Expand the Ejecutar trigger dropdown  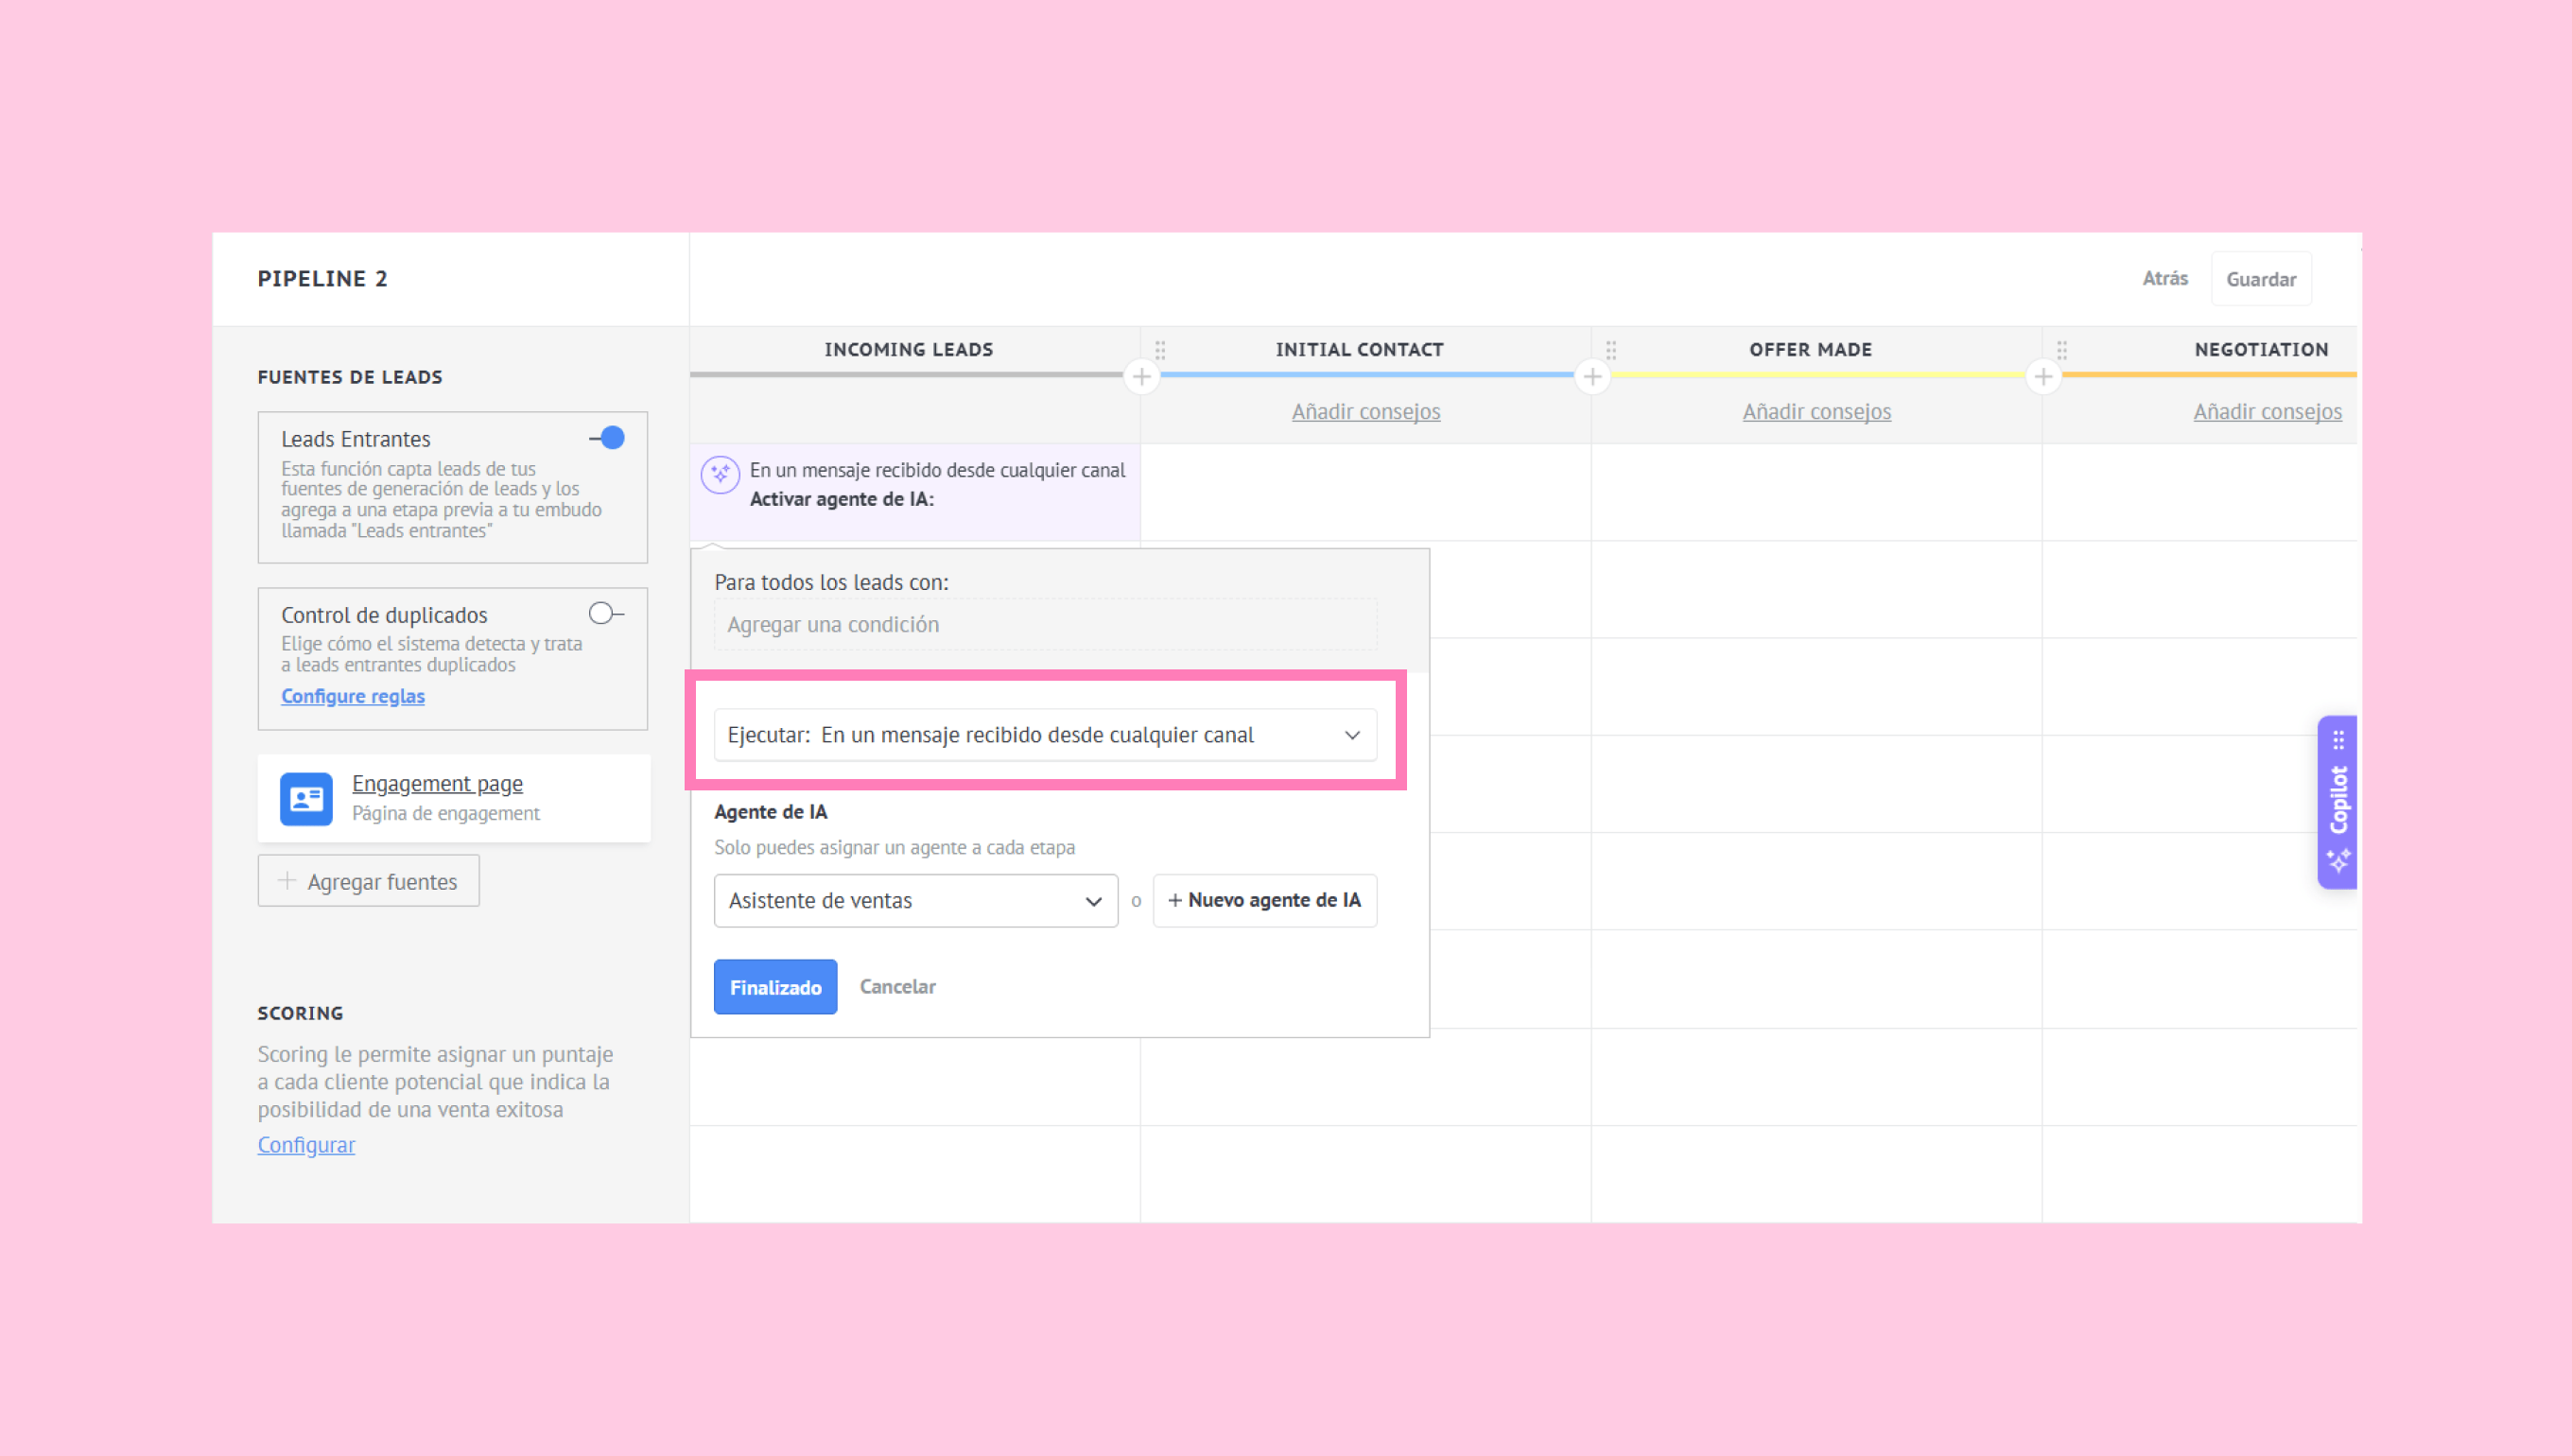point(1045,735)
